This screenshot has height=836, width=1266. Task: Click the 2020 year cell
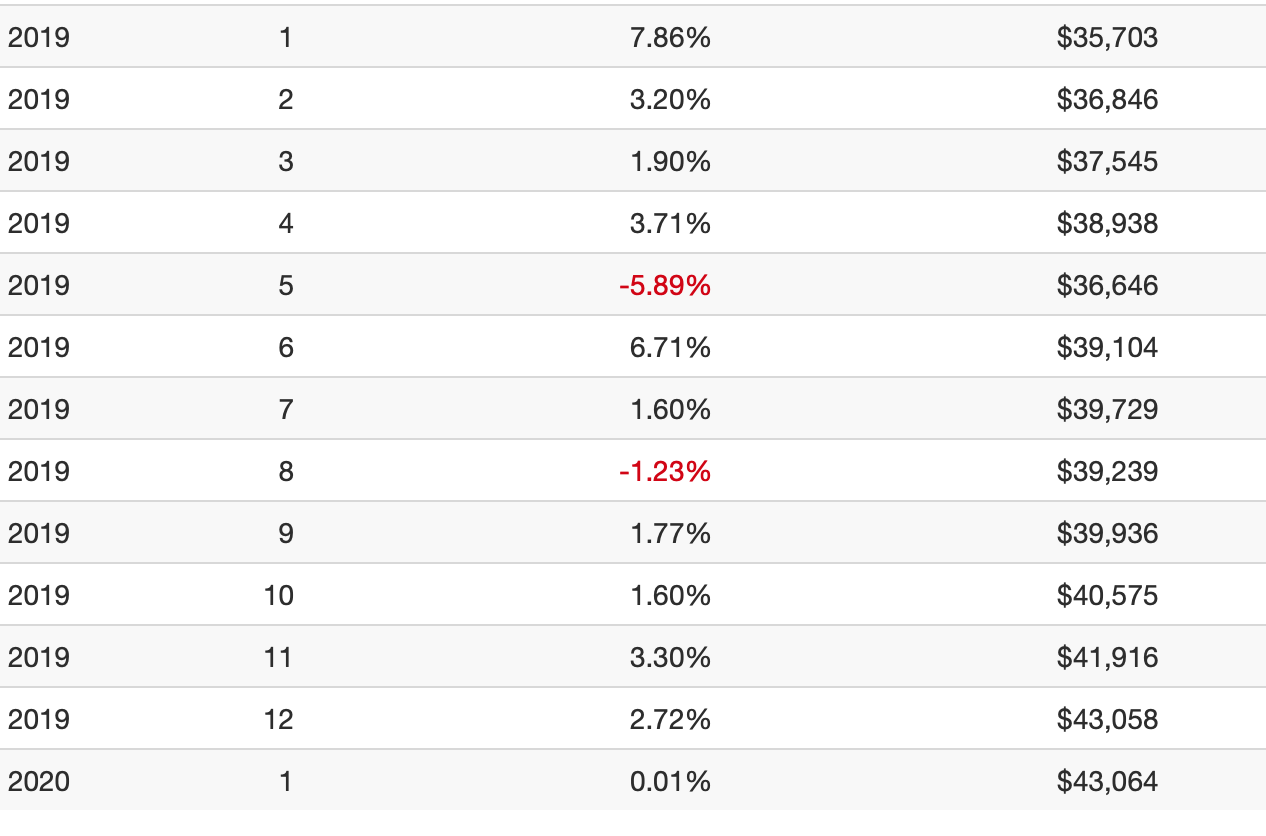point(39,781)
